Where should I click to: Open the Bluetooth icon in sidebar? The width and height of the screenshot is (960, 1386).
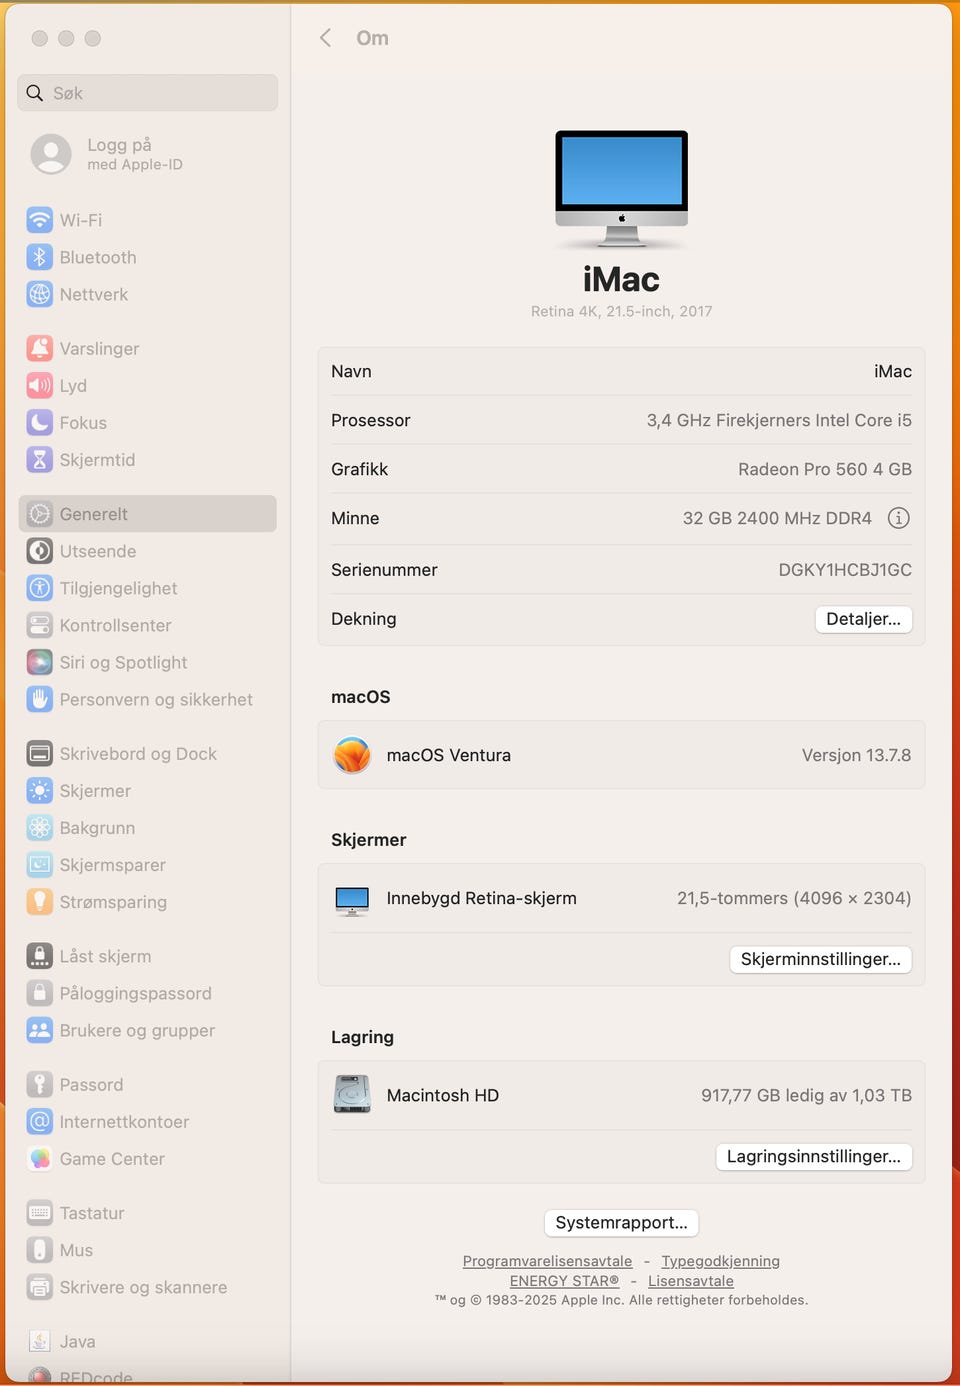click(x=39, y=257)
